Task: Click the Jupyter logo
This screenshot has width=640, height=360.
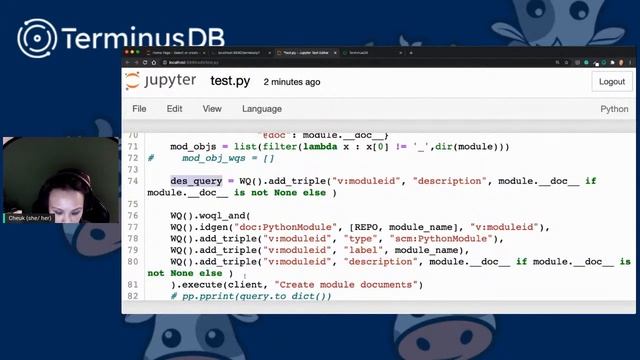Action: click(161, 81)
